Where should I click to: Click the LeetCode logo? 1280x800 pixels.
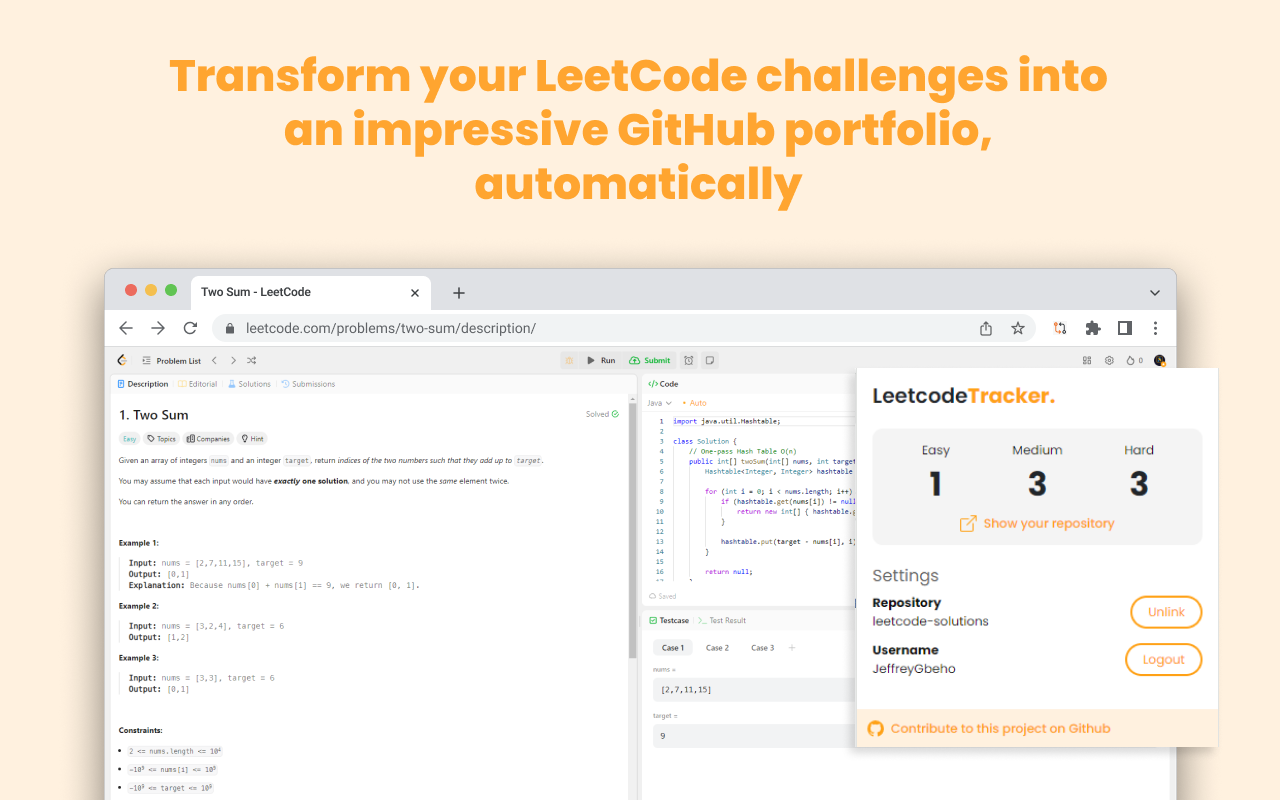tap(123, 360)
